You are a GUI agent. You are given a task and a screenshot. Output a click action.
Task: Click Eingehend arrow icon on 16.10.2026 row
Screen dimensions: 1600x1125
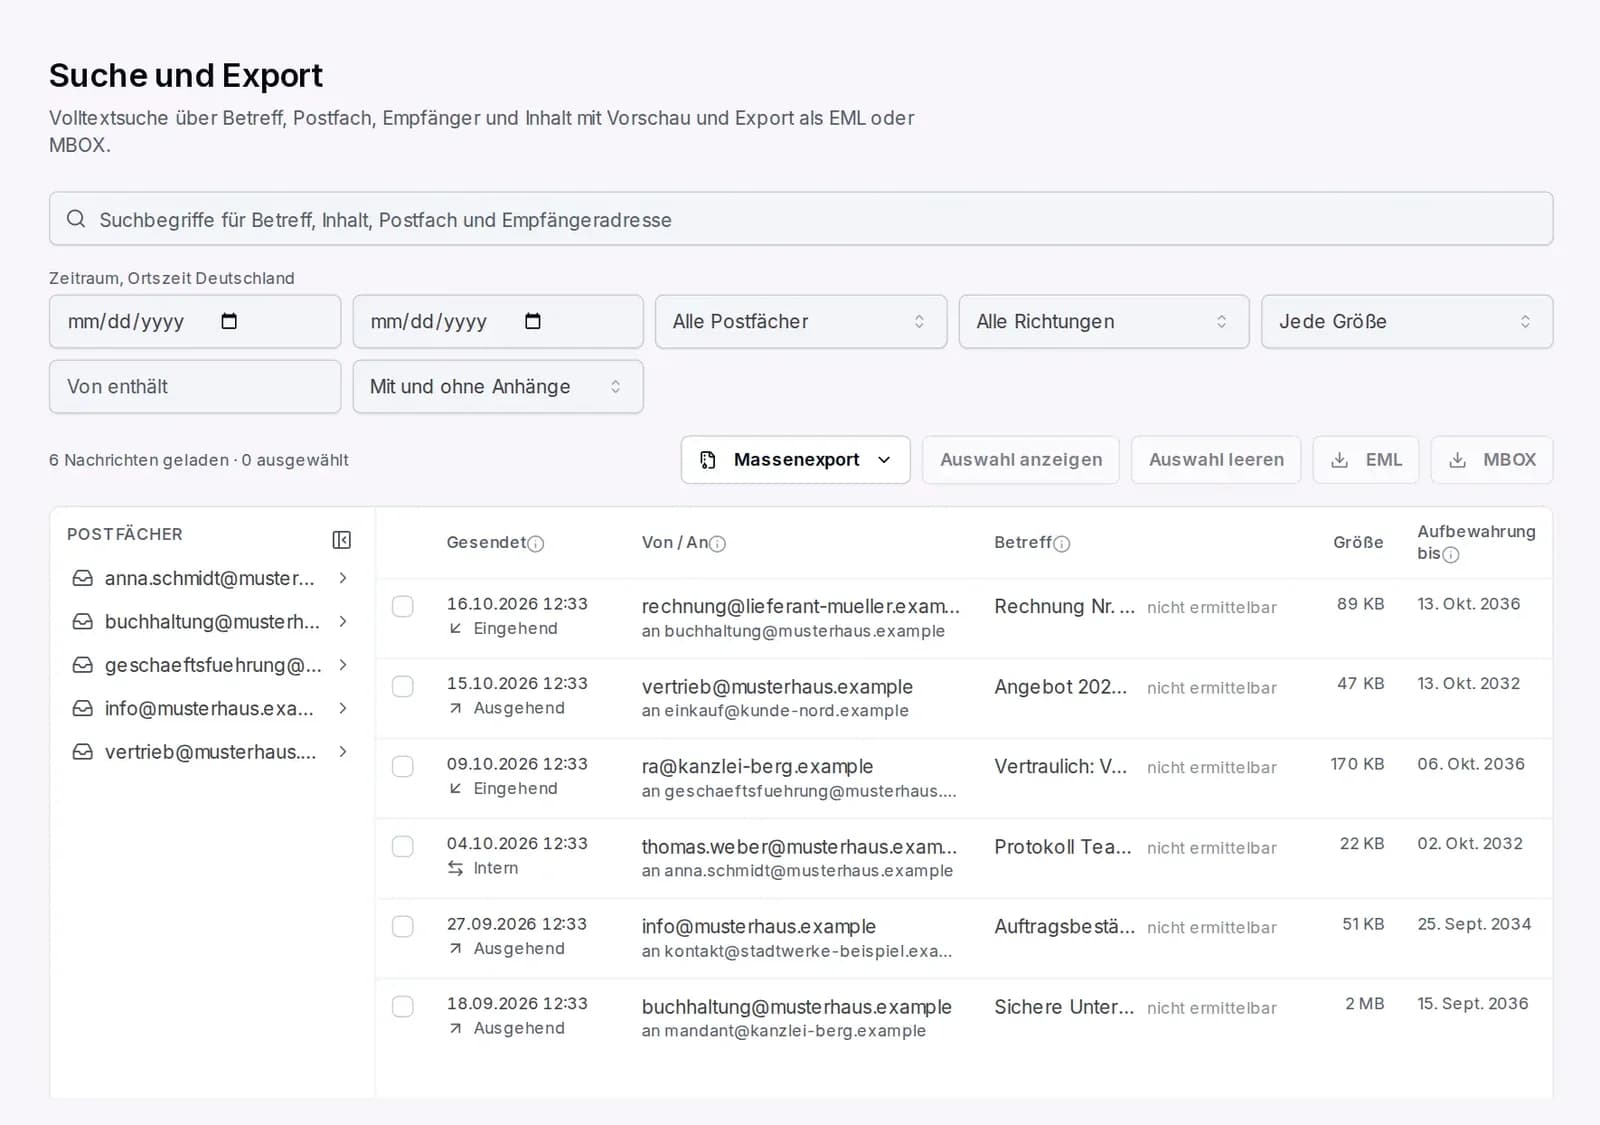(x=456, y=628)
